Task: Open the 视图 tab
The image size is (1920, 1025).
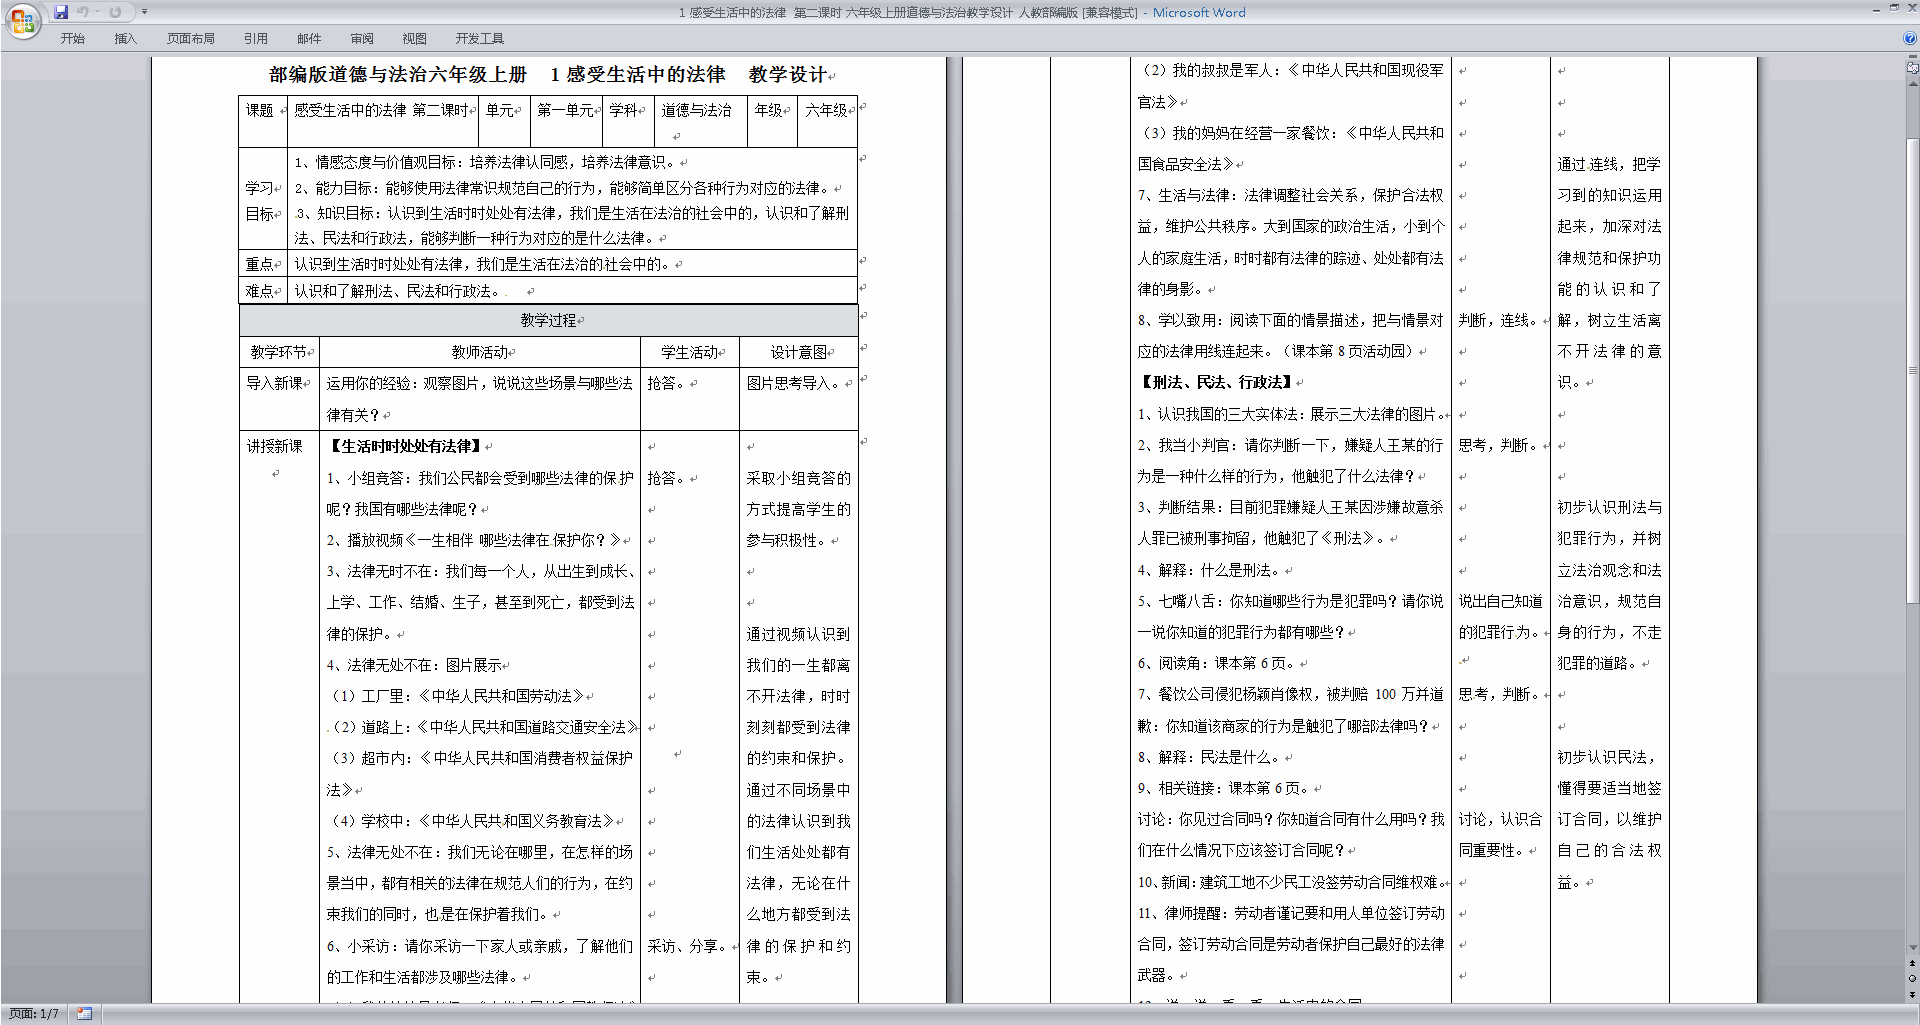Action: click(x=414, y=38)
